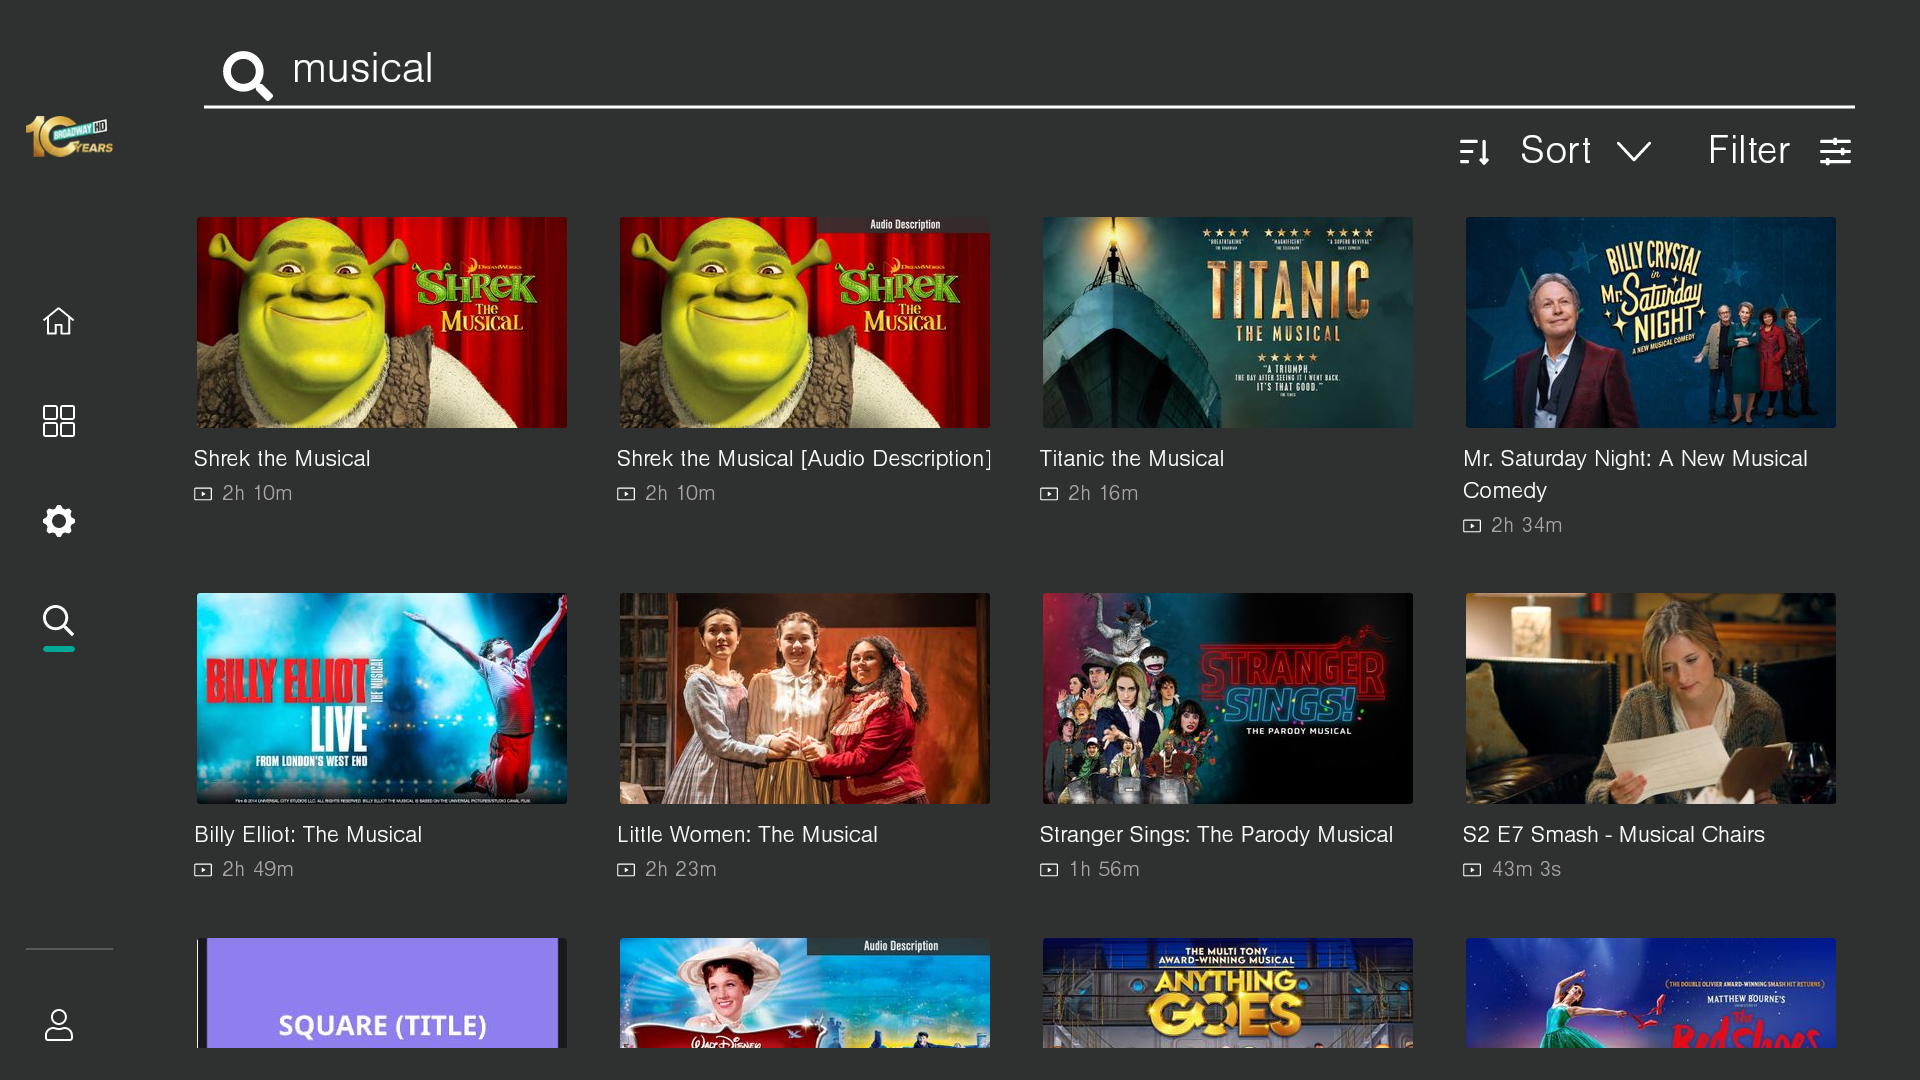Select the Search icon in the sidebar
Screen dimensions: 1920x1080
pos(58,621)
